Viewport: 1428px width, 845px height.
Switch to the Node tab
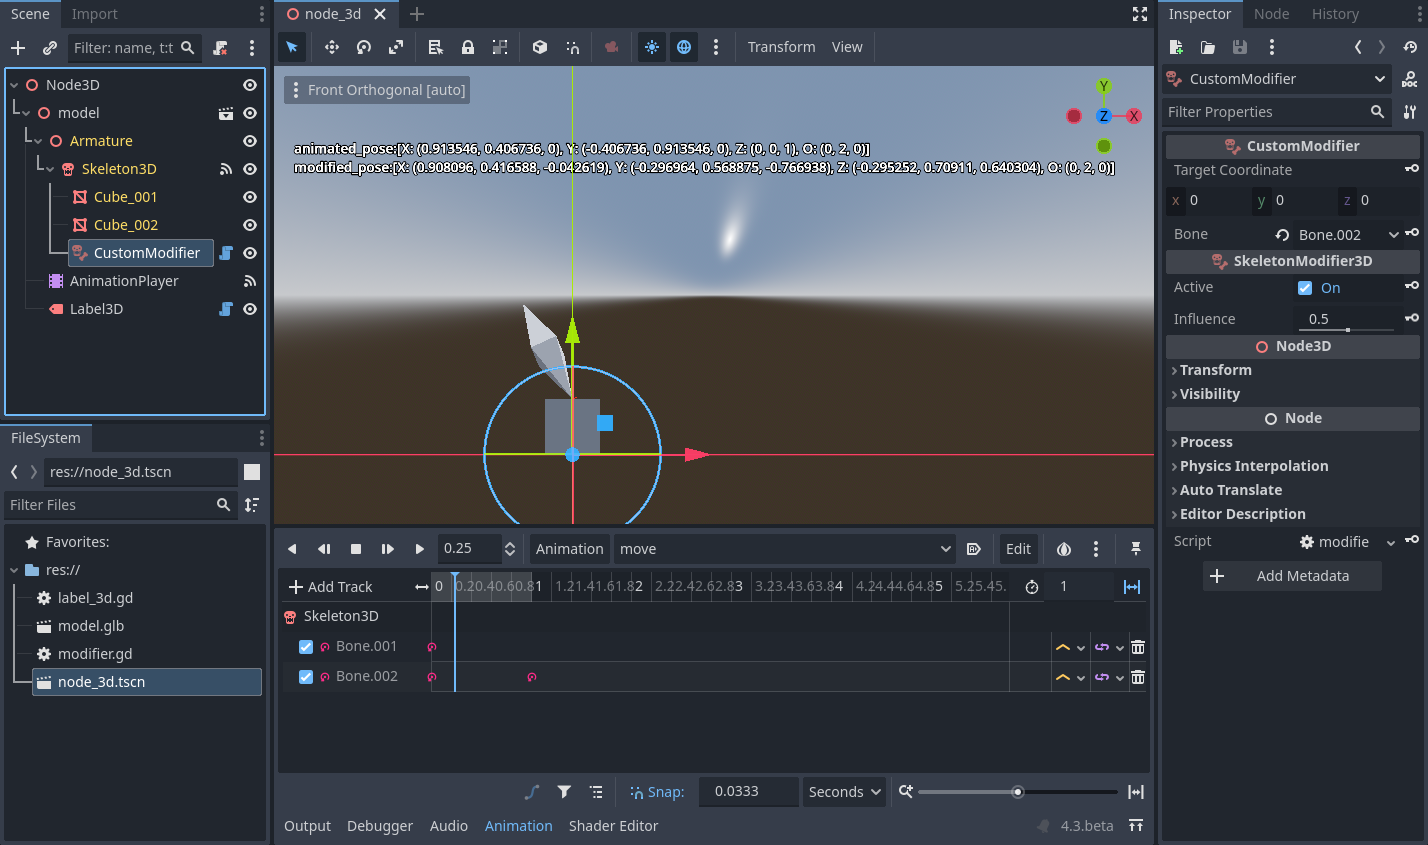(x=1271, y=14)
